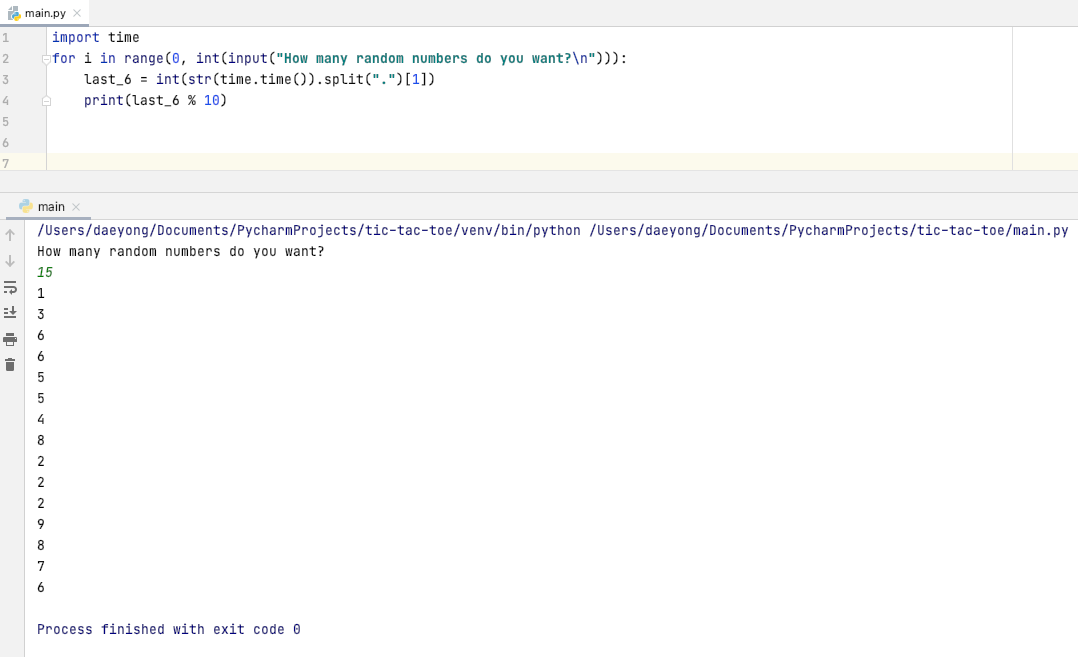Select the green '15' input value in console
1078x657 pixels.
point(43,272)
